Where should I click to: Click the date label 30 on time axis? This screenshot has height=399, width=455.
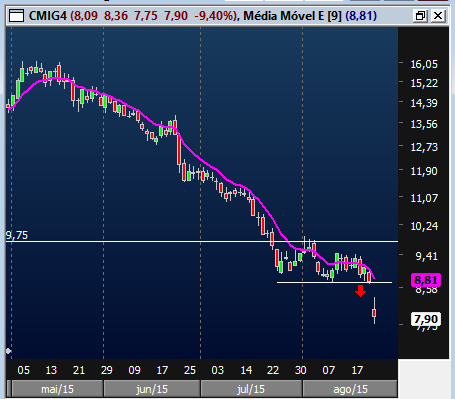pyautogui.click(x=301, y=370)
